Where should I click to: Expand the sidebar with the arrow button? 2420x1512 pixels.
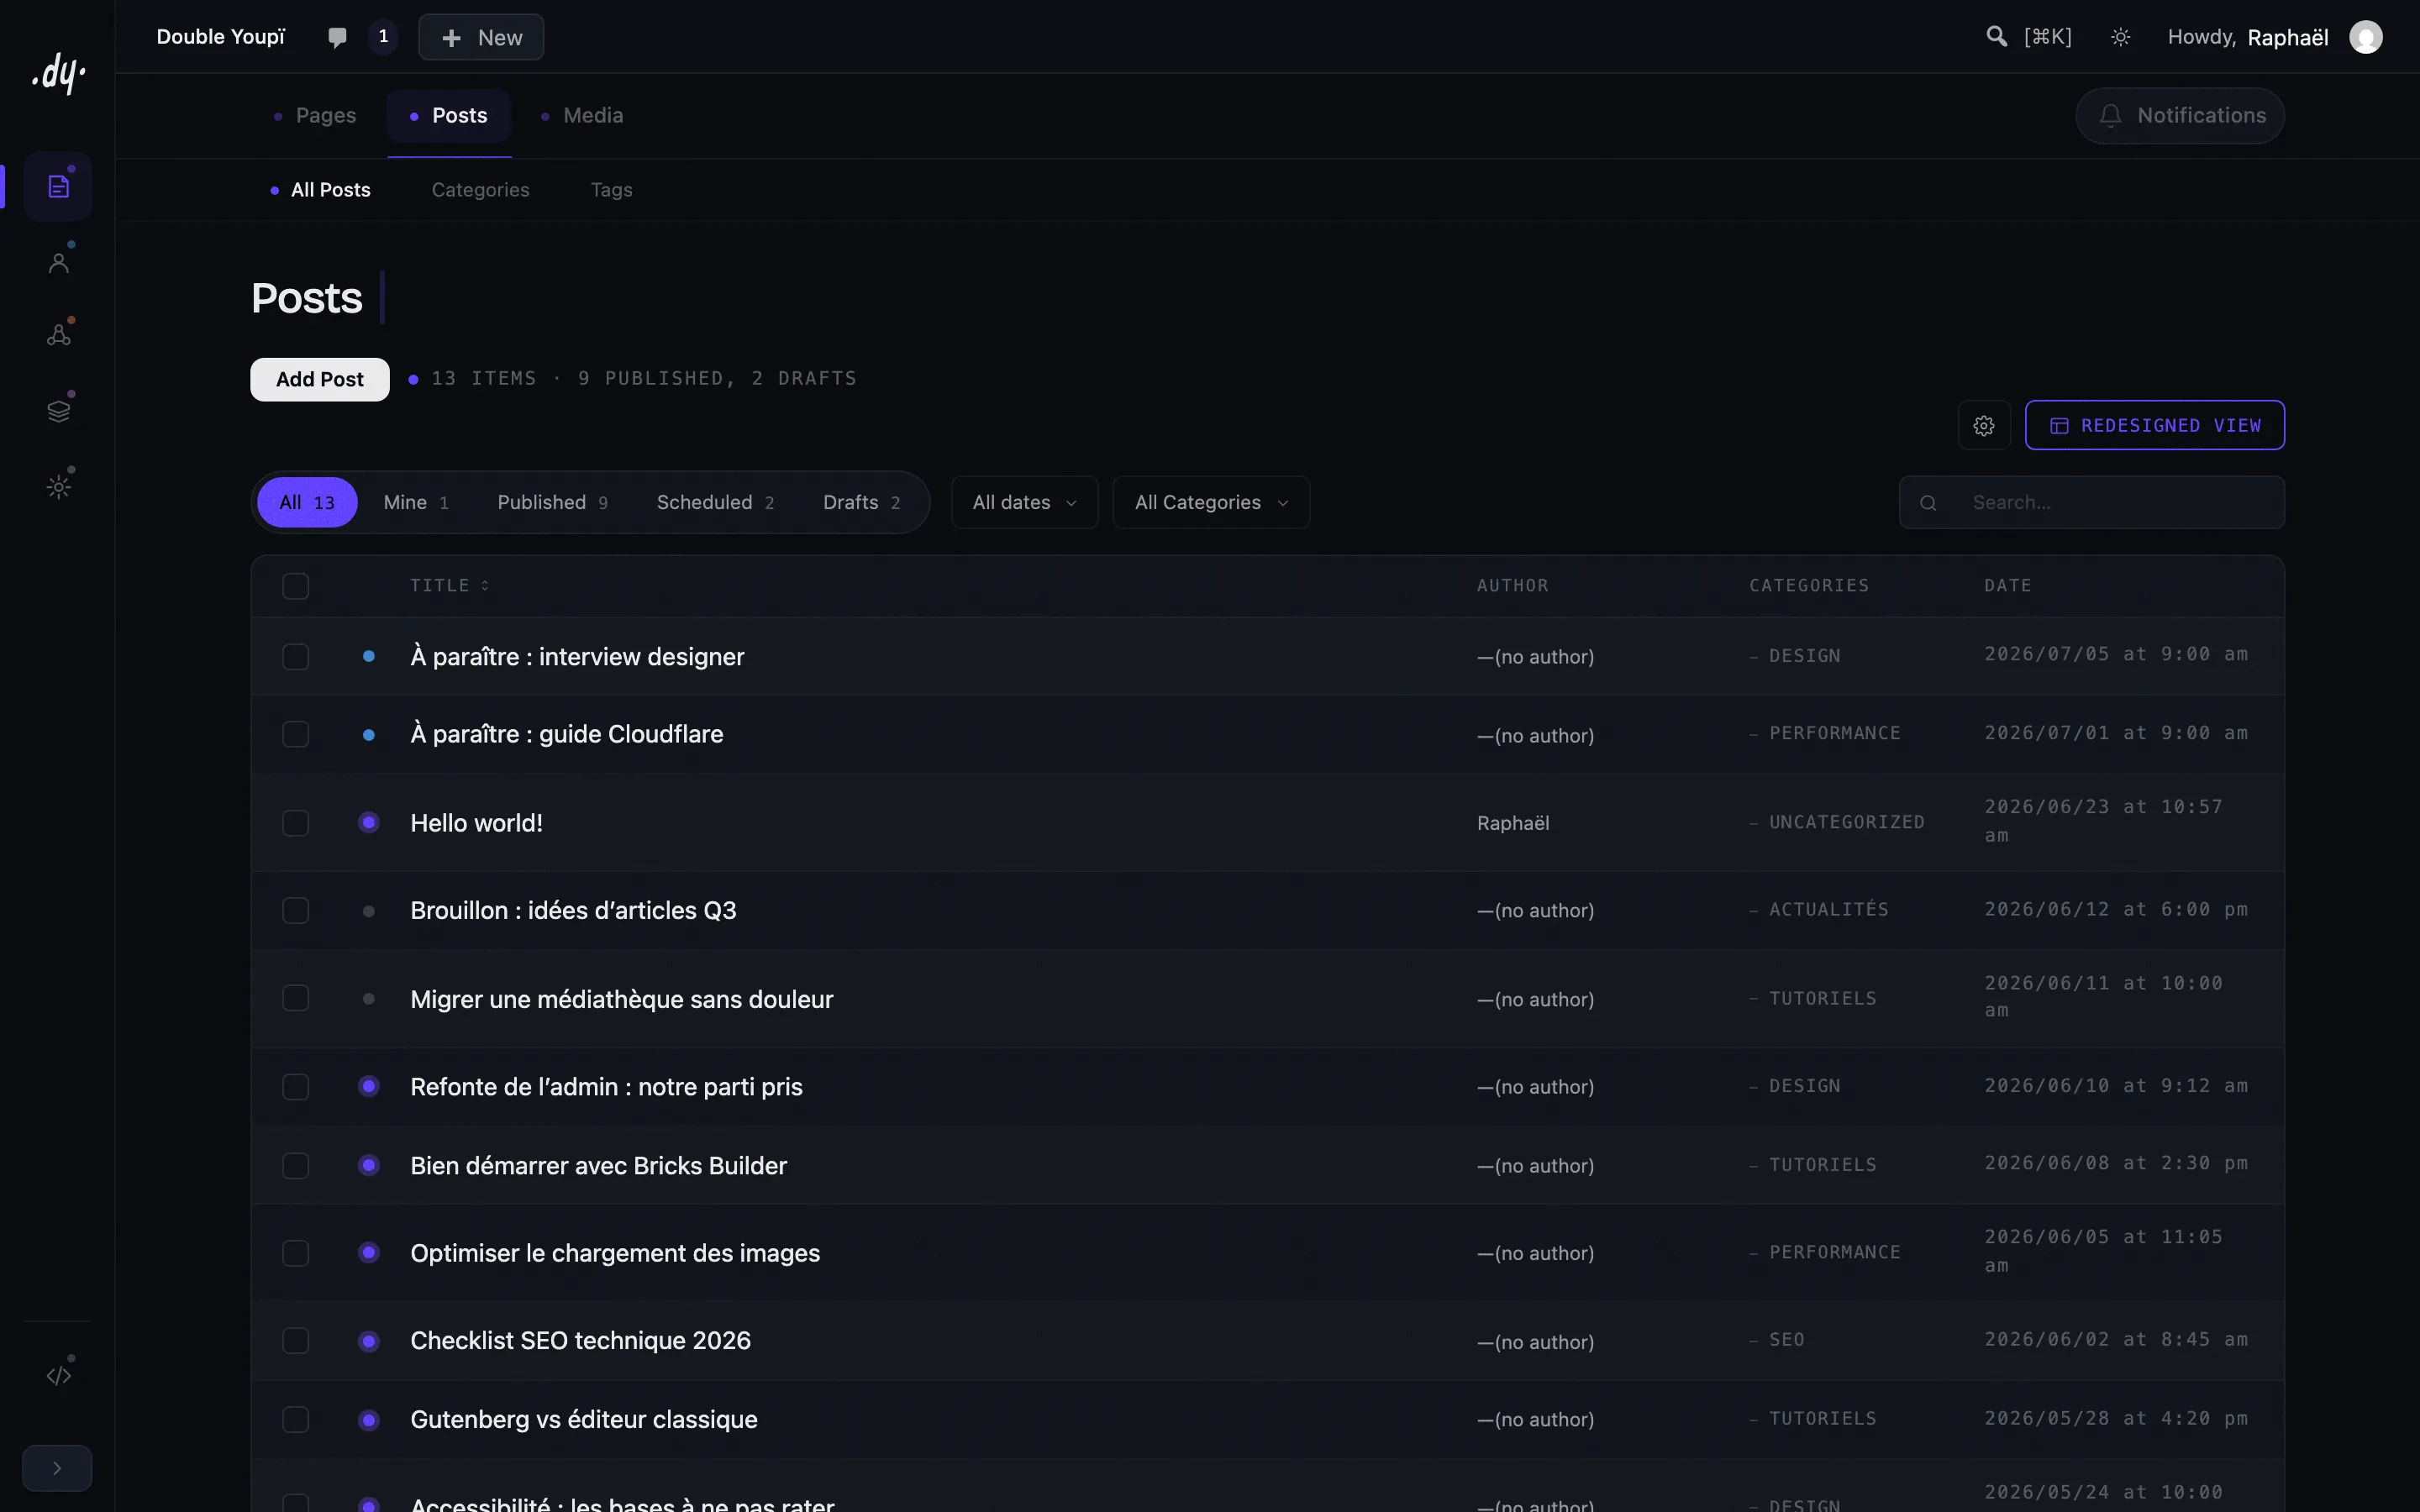pyautogui.click(x=57, y=1468)
